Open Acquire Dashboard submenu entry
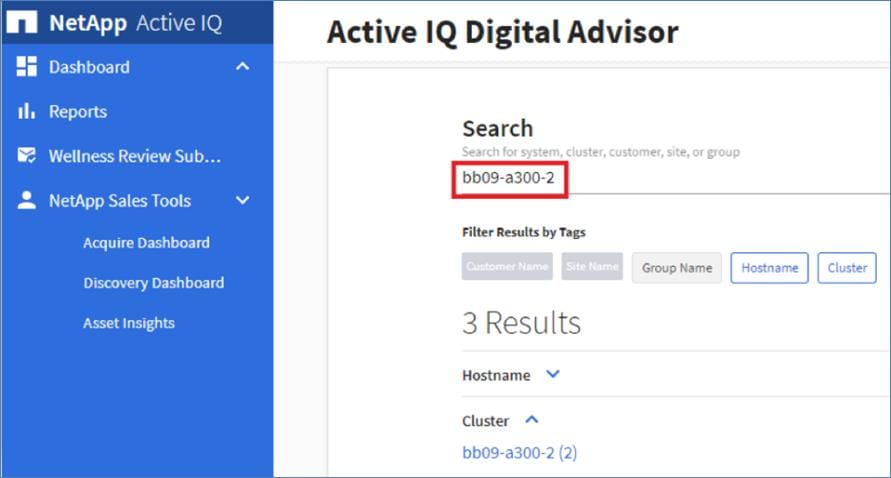This screenshot has width=891, height=478. [x=147, y=243]
